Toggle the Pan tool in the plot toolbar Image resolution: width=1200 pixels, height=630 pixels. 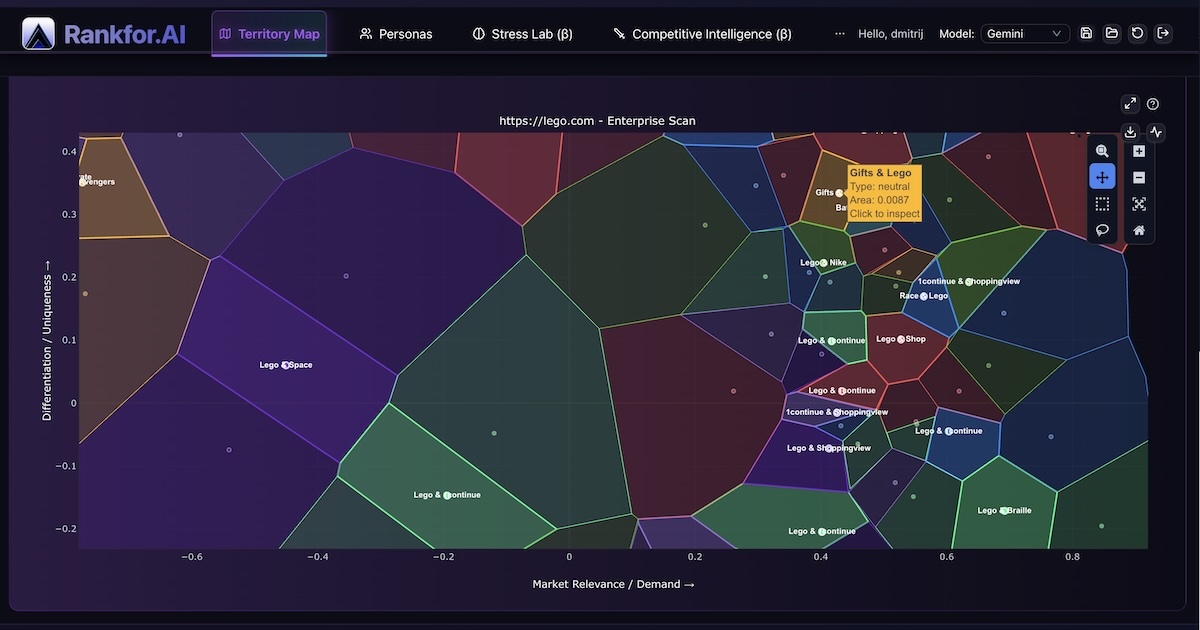tap(1102, 177)
